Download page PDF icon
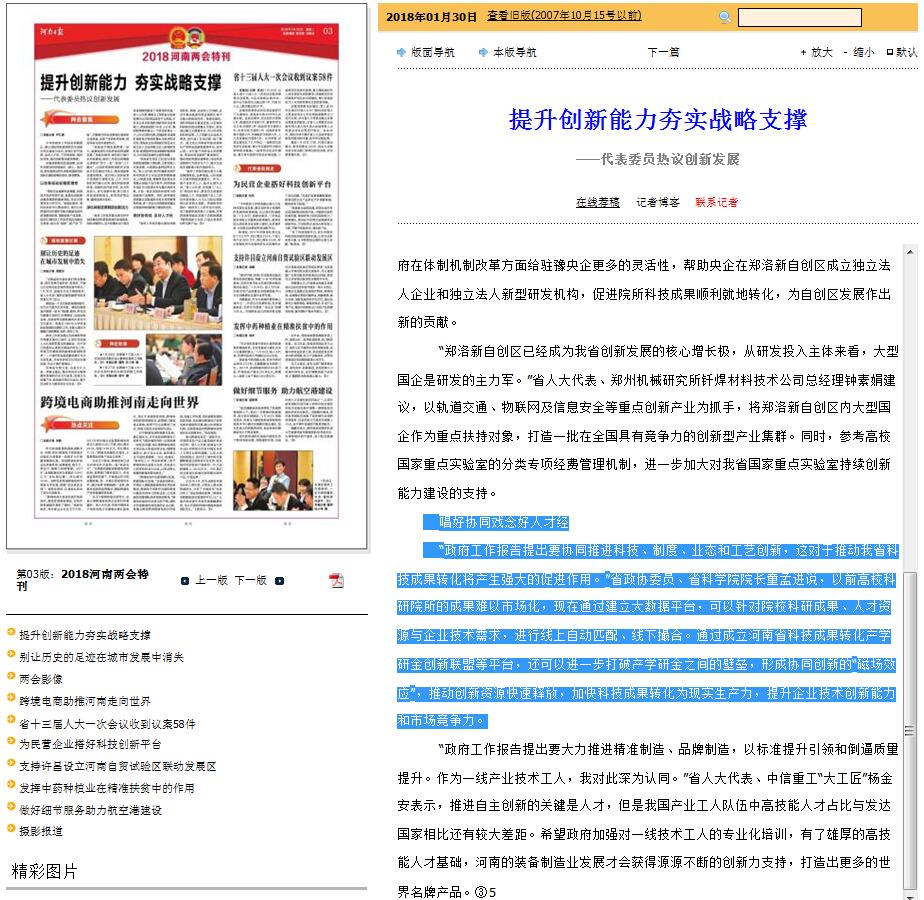924x900 pixels. click(336, 581)
